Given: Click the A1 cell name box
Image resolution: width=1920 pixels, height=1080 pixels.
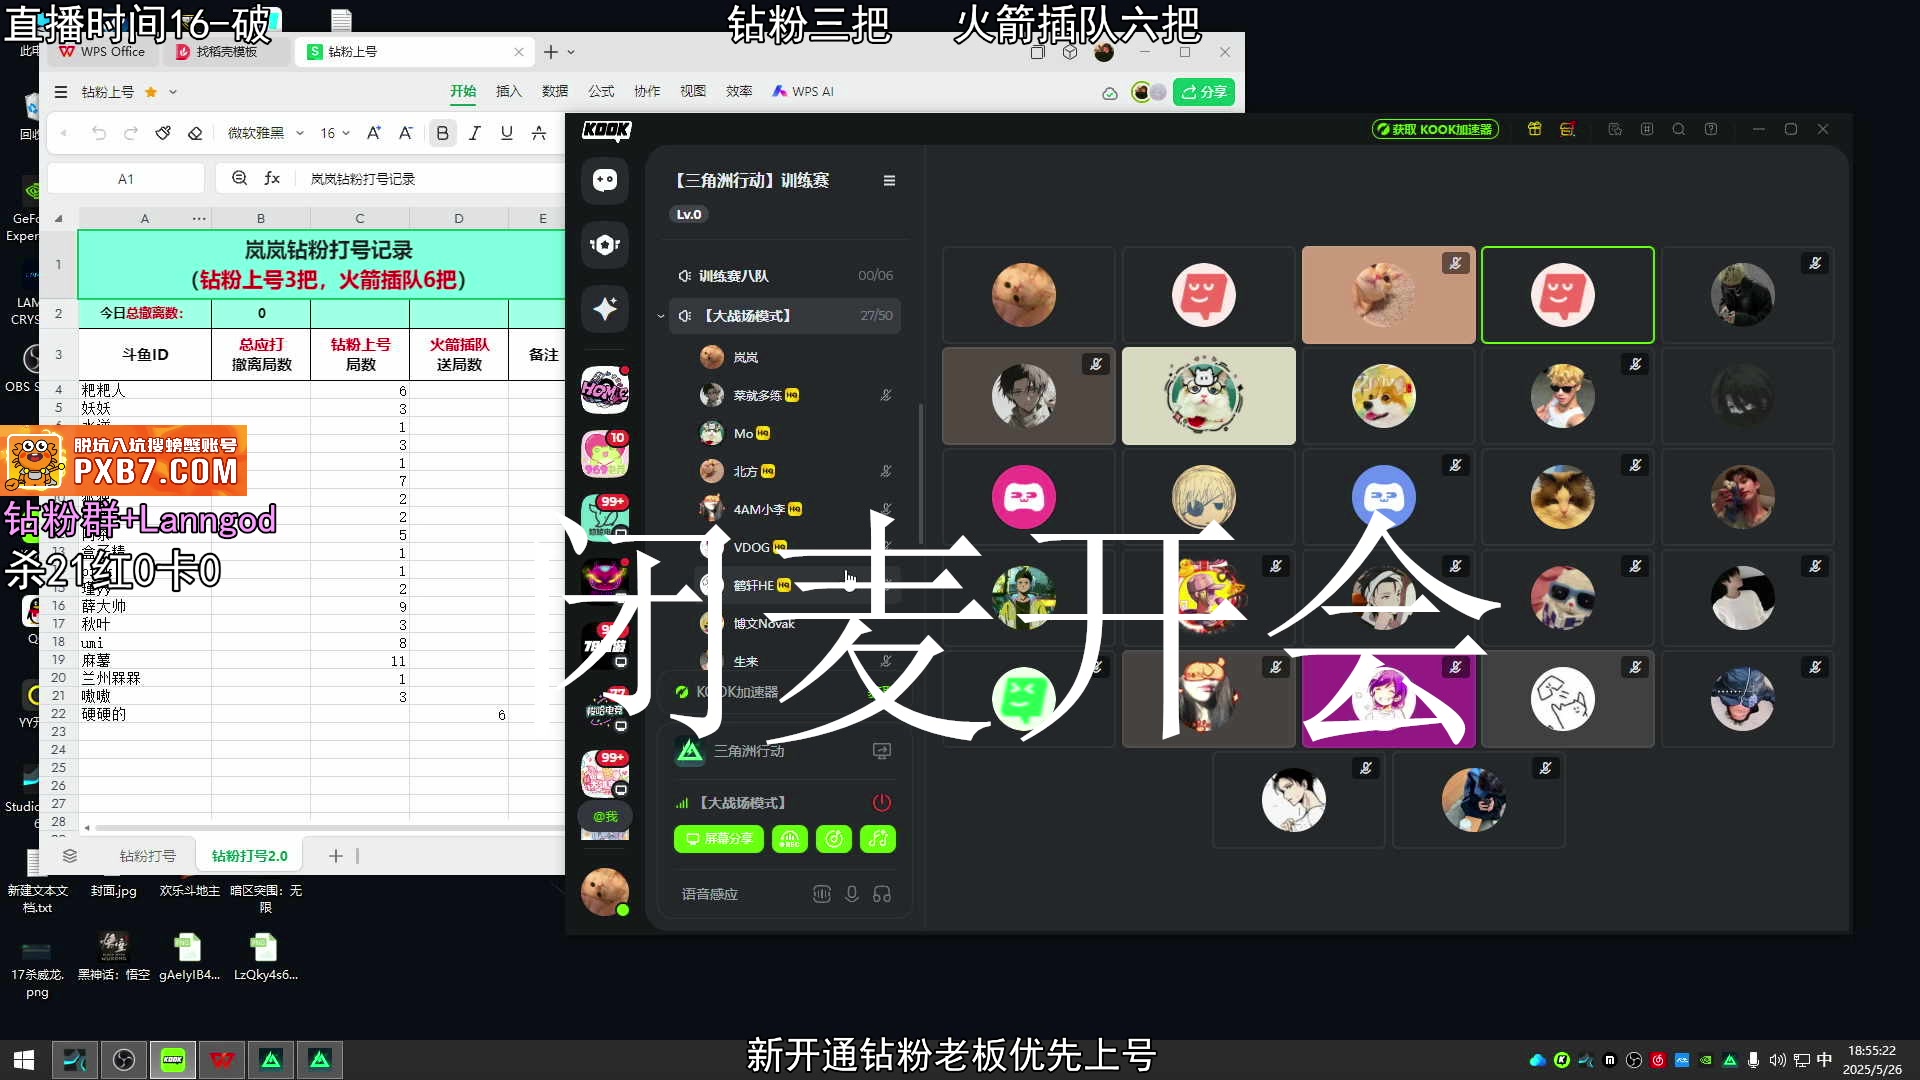Looking at the screenshot, I should 126,178.
